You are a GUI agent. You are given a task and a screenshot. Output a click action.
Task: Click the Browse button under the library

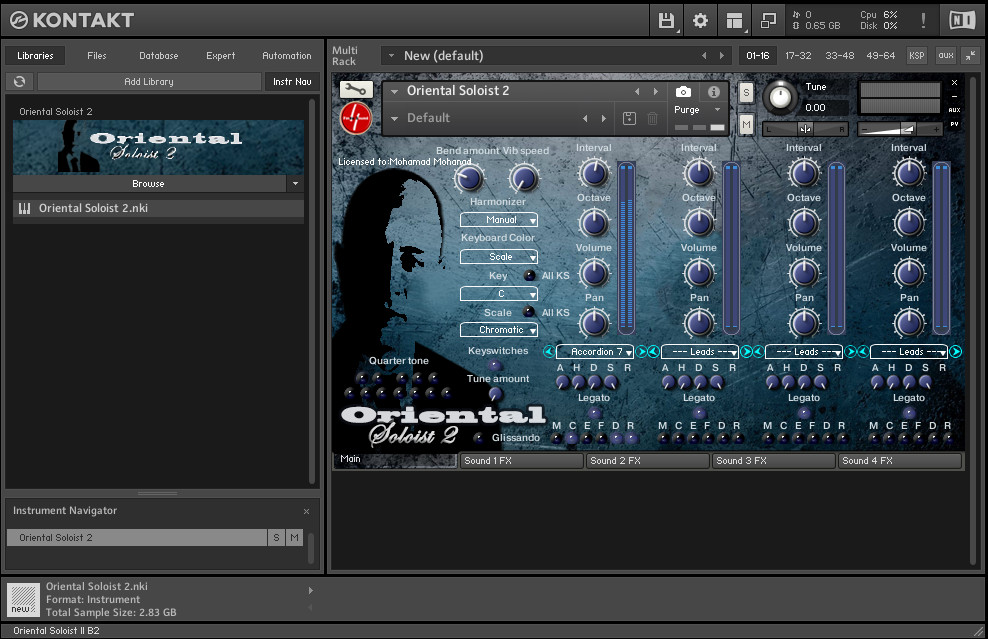149,183
